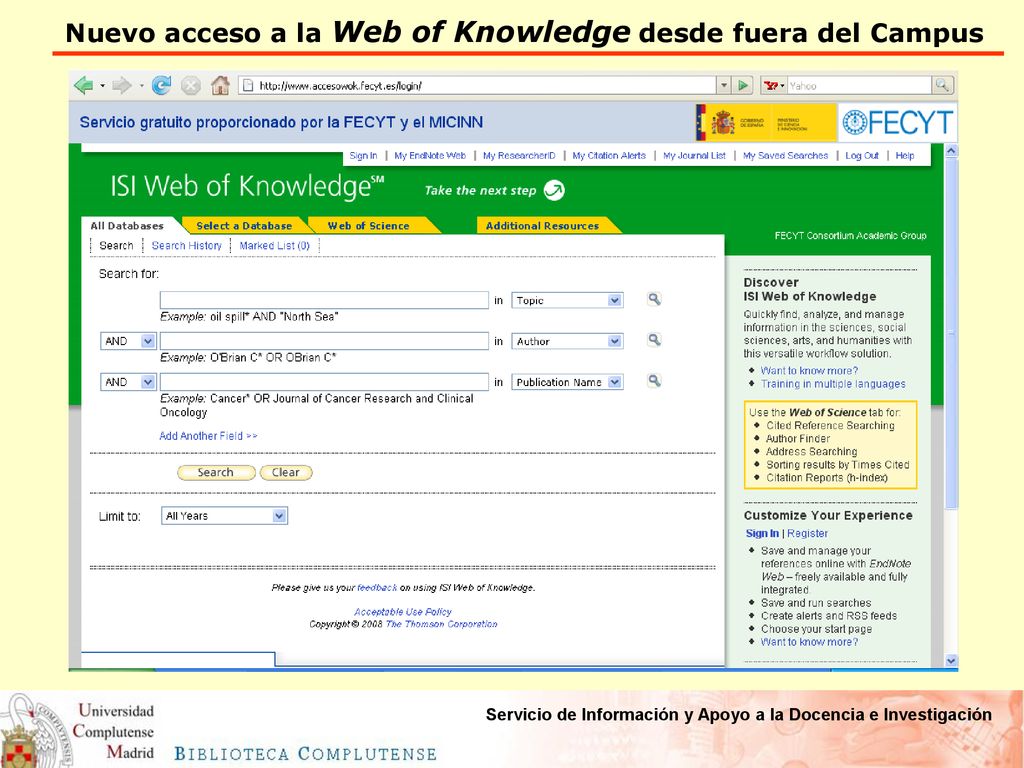1024x768 pixels.
Task: Click the Home page icon
Action: (x=220, y=85)
